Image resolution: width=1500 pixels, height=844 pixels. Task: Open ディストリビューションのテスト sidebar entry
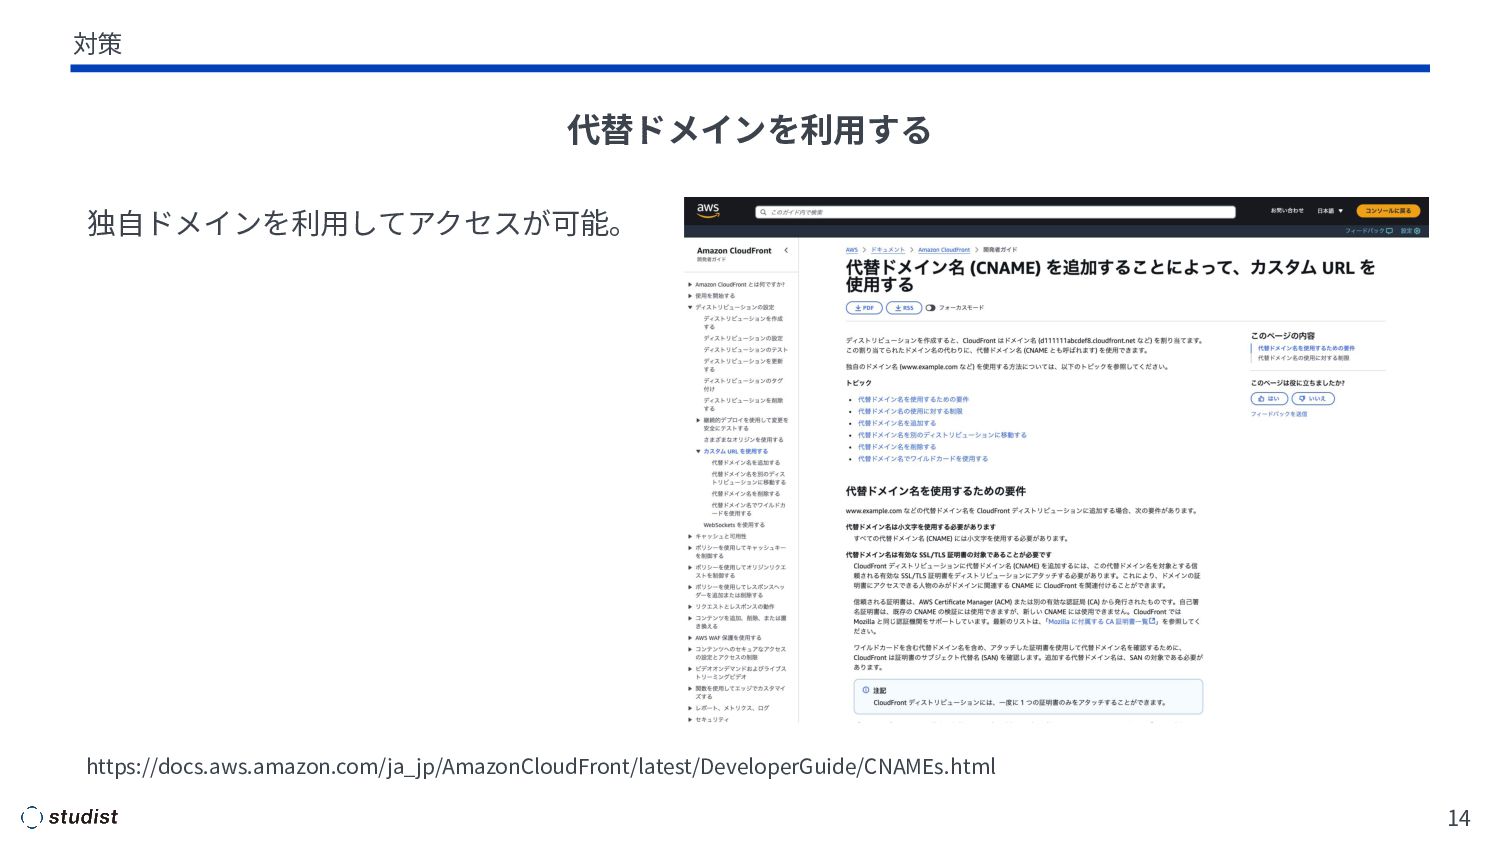pyautogui.click(x=745, y=350)
